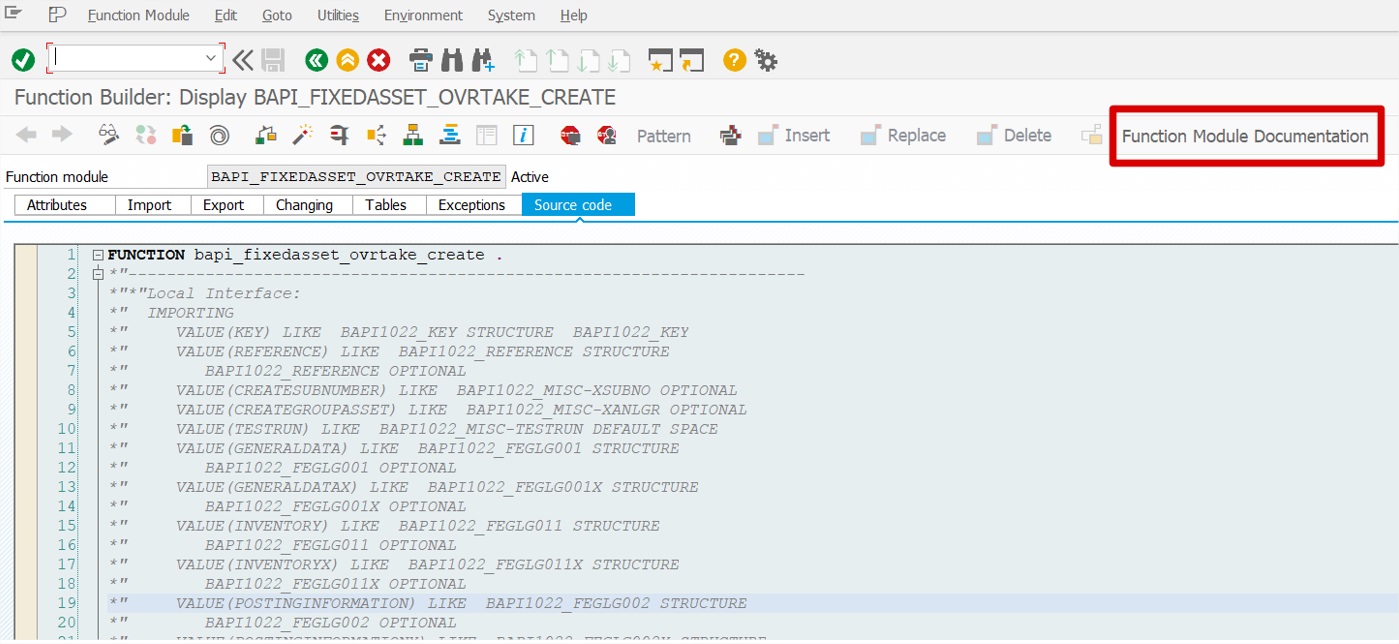Go back using the green Back arrow icon
The height and width of the screenshot is (644, 1399).
click(316, 60)
